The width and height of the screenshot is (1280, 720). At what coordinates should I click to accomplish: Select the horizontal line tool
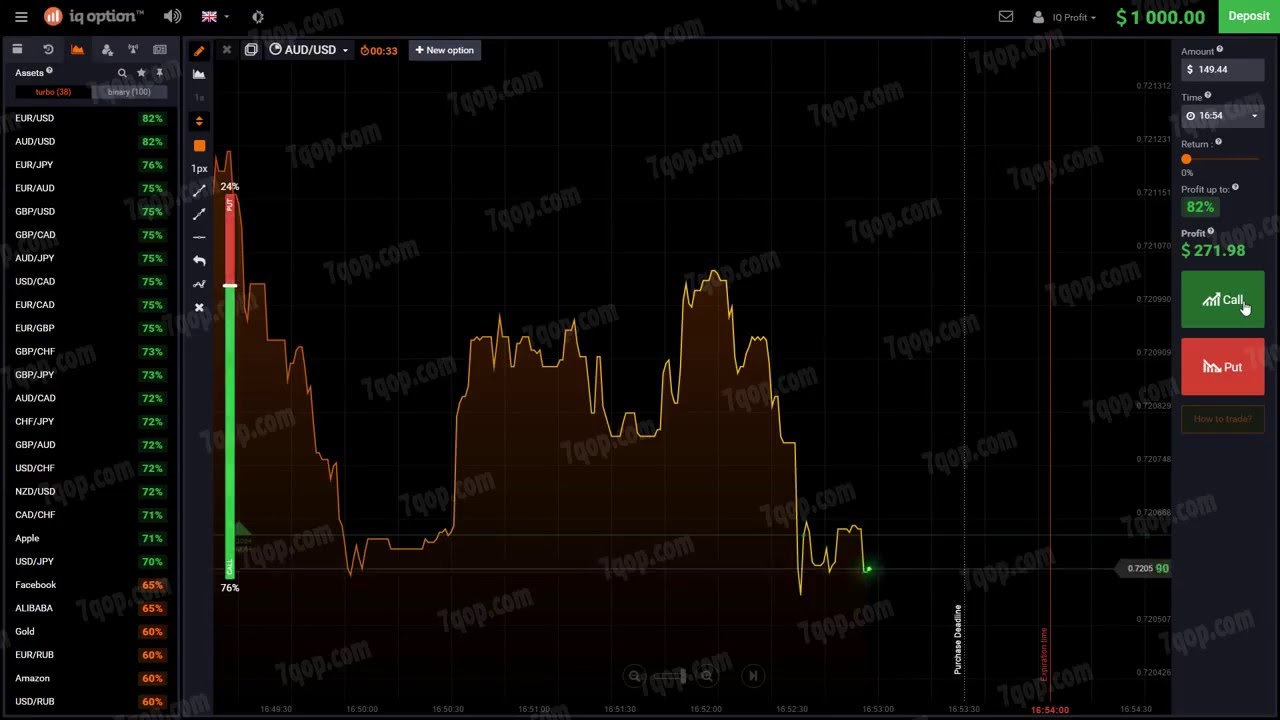click(199, 237)
